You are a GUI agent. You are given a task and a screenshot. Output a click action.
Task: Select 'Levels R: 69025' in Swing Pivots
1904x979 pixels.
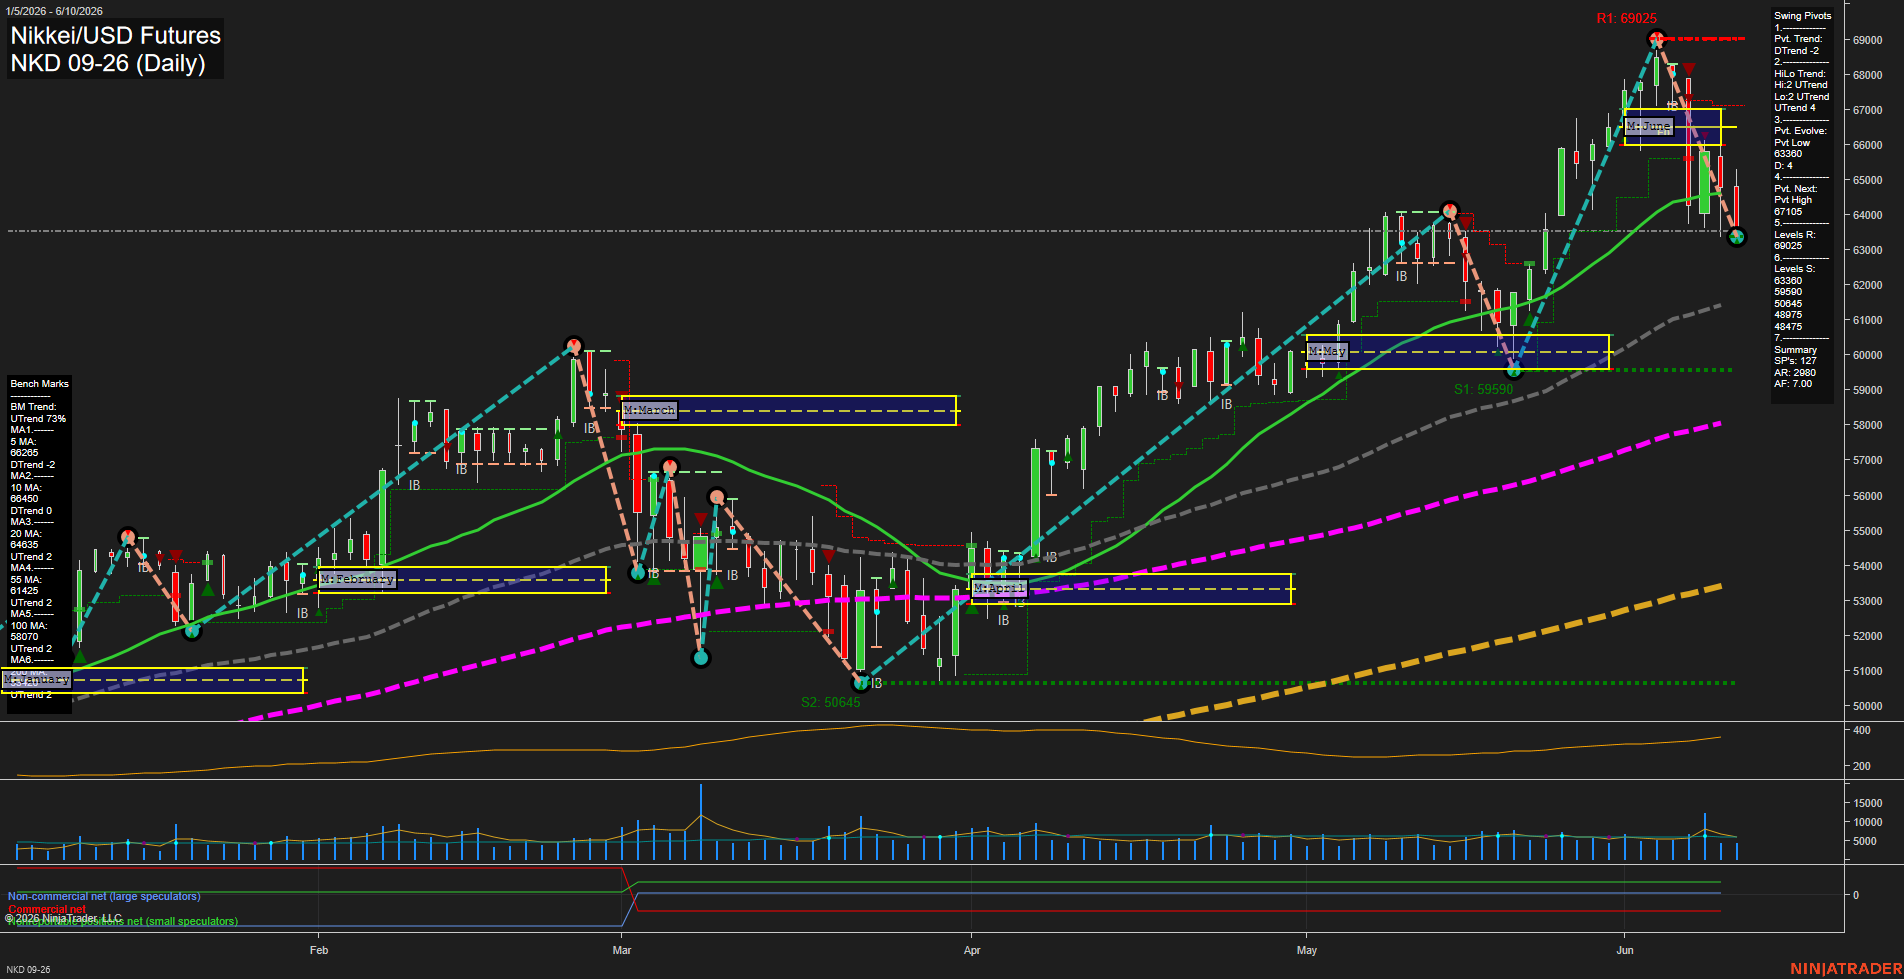tap(1796, 240)
